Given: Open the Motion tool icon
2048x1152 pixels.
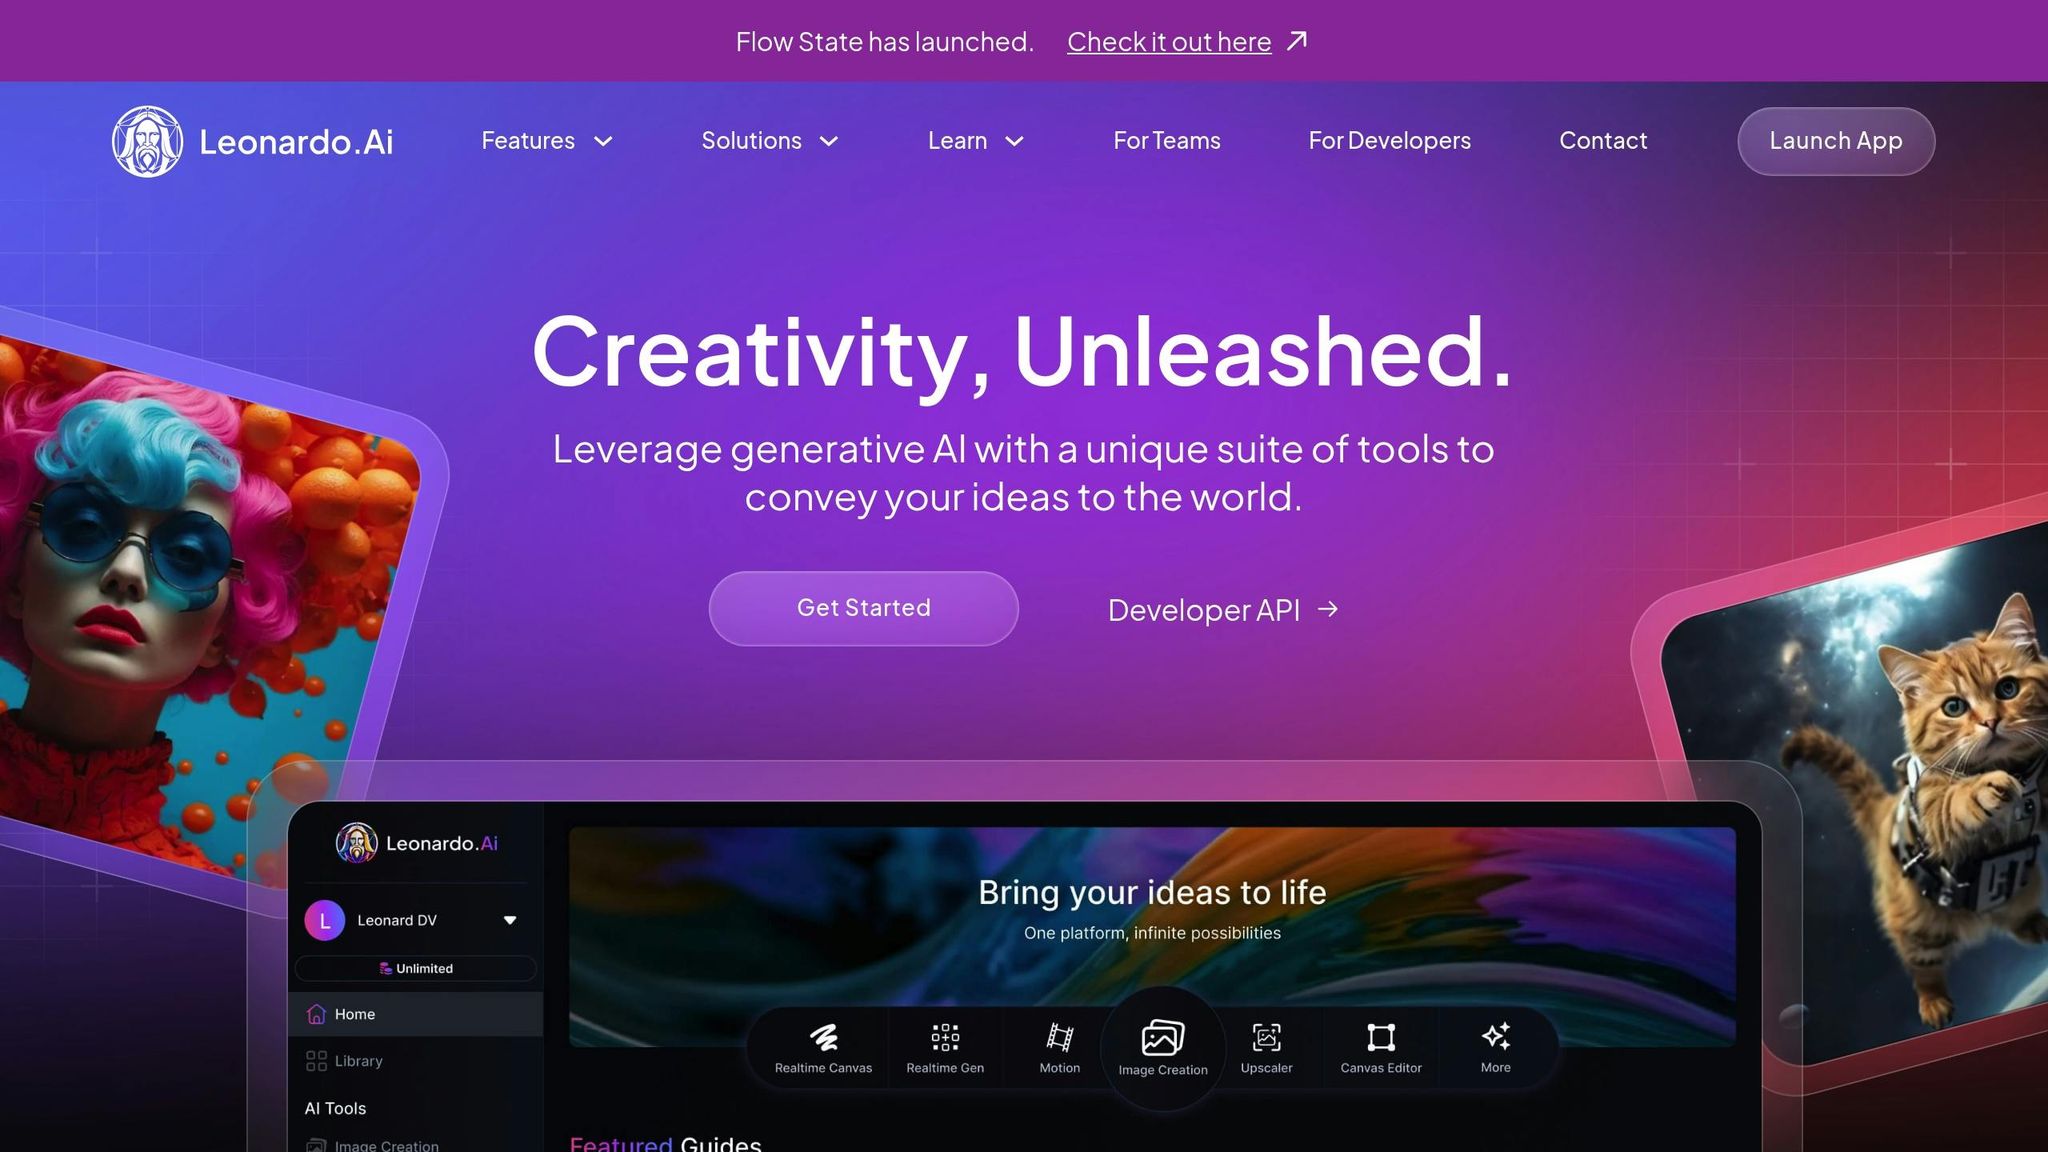Looking at the screenshot, I should 1060,1037.
